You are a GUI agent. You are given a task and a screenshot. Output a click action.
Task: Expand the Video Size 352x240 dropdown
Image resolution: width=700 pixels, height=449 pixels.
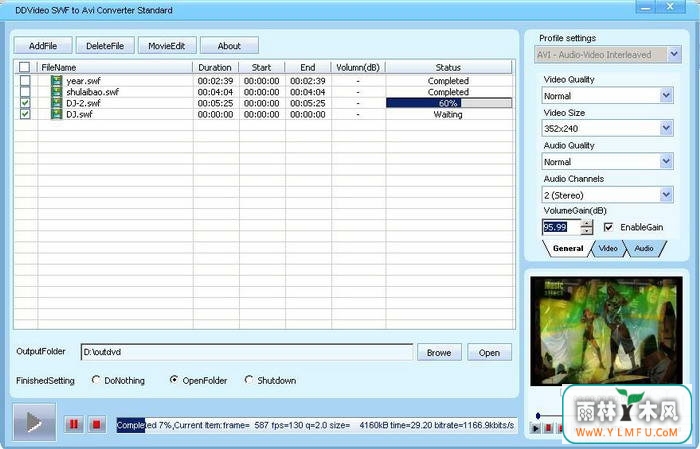coord(666,129)
